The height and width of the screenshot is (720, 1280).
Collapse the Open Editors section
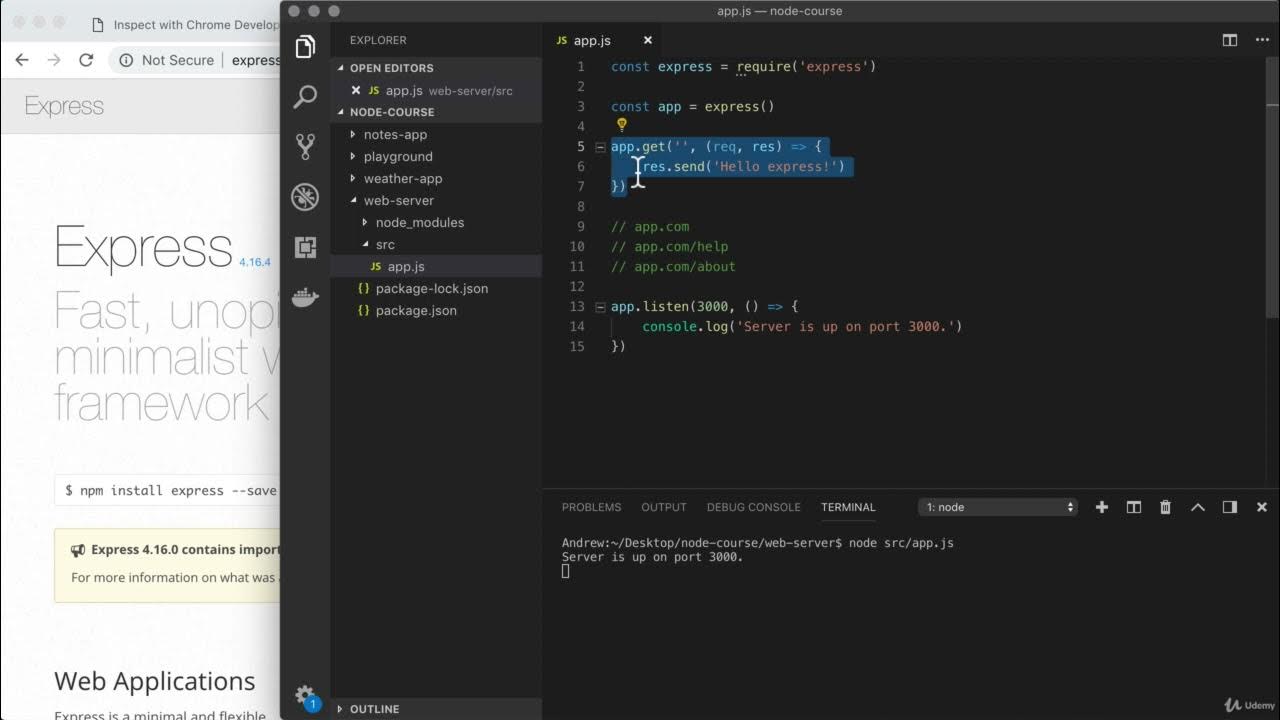[x=341, y=68]
